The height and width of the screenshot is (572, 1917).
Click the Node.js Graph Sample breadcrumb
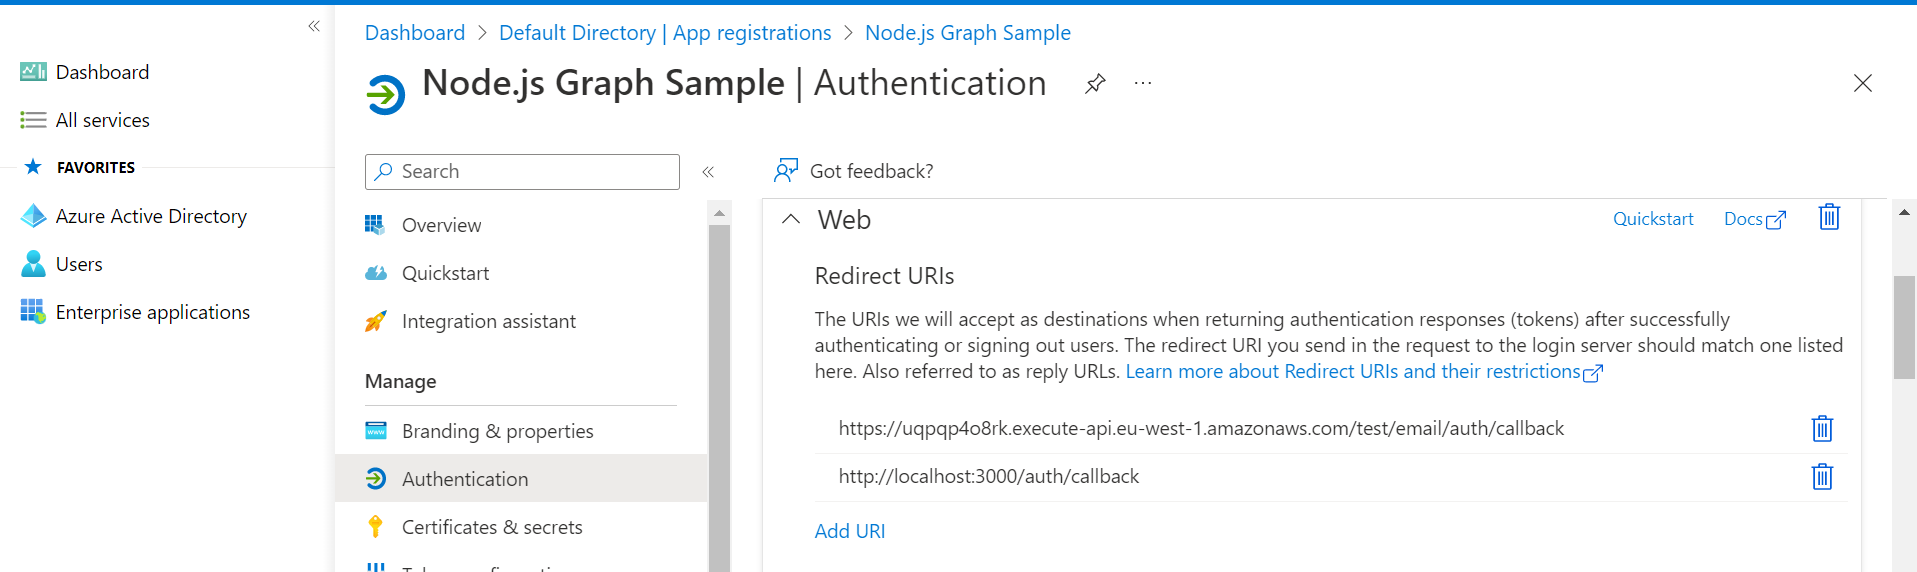[968, 33]
